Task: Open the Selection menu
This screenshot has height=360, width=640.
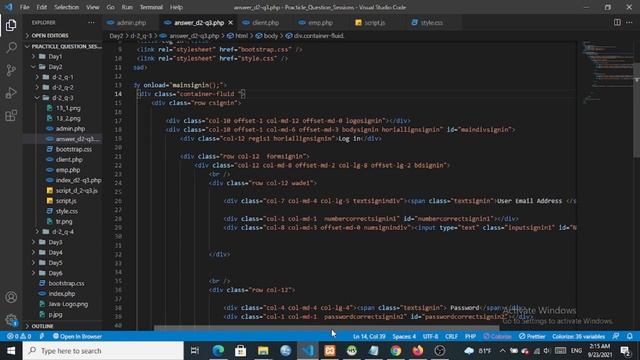Action: (67, 7)
